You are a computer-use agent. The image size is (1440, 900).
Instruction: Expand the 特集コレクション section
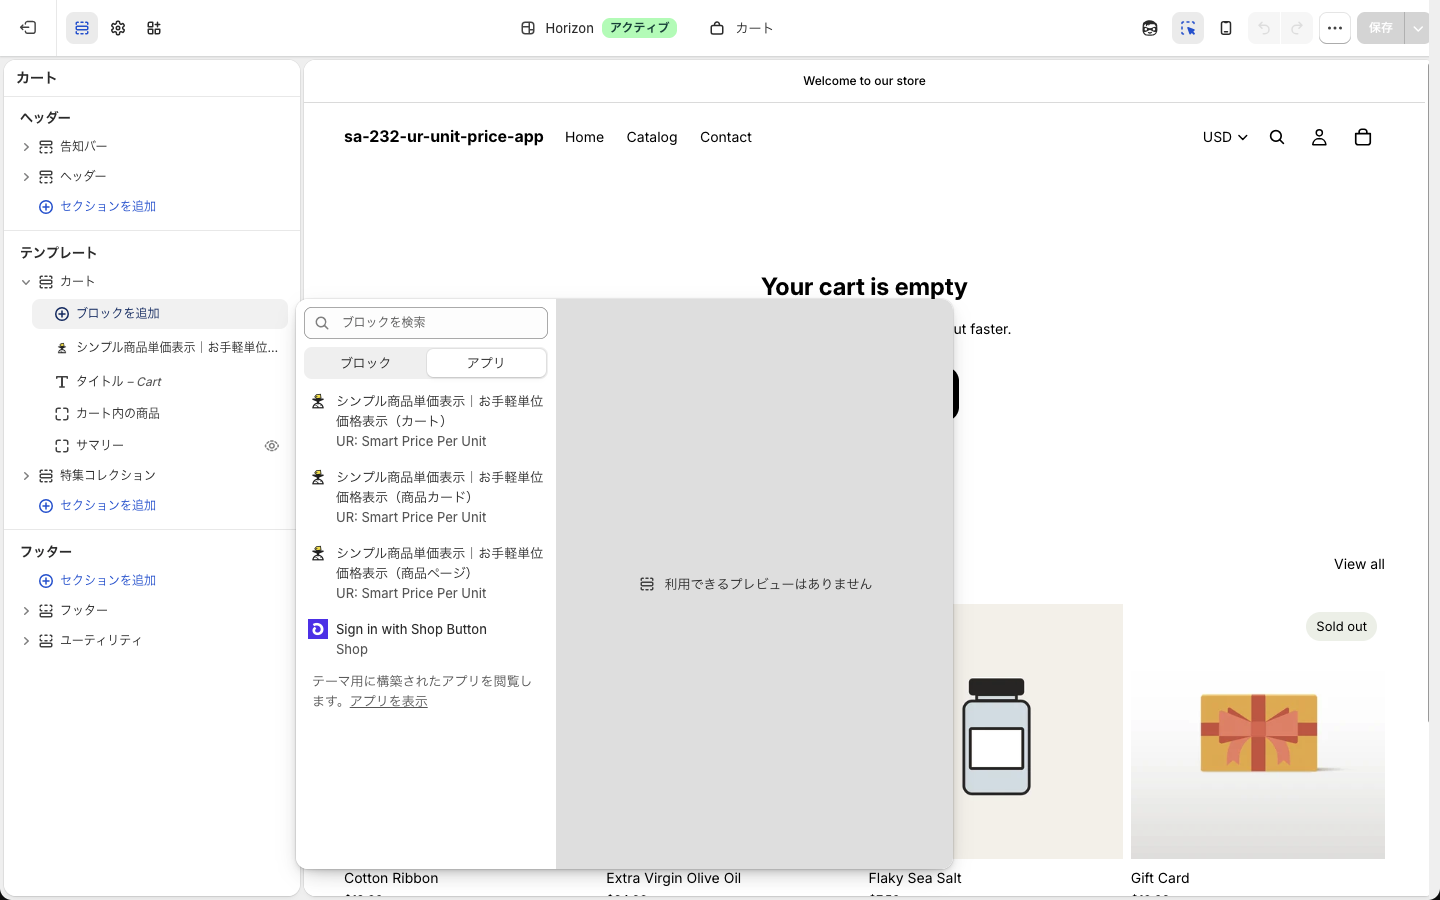[26, 476]
